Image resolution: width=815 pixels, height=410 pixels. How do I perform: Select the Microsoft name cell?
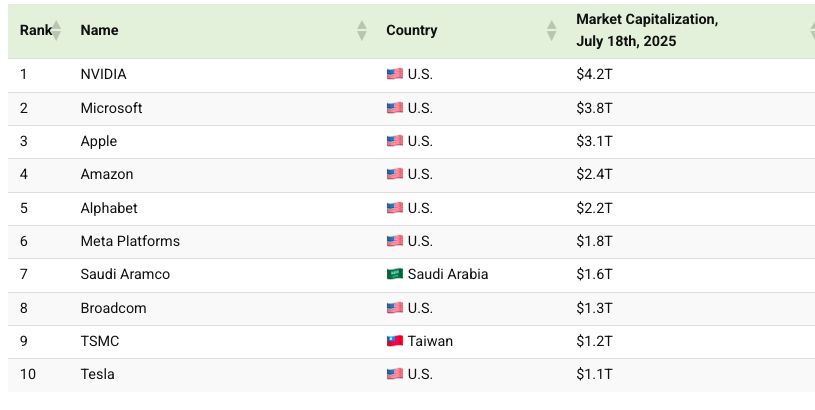pos(111,108)
